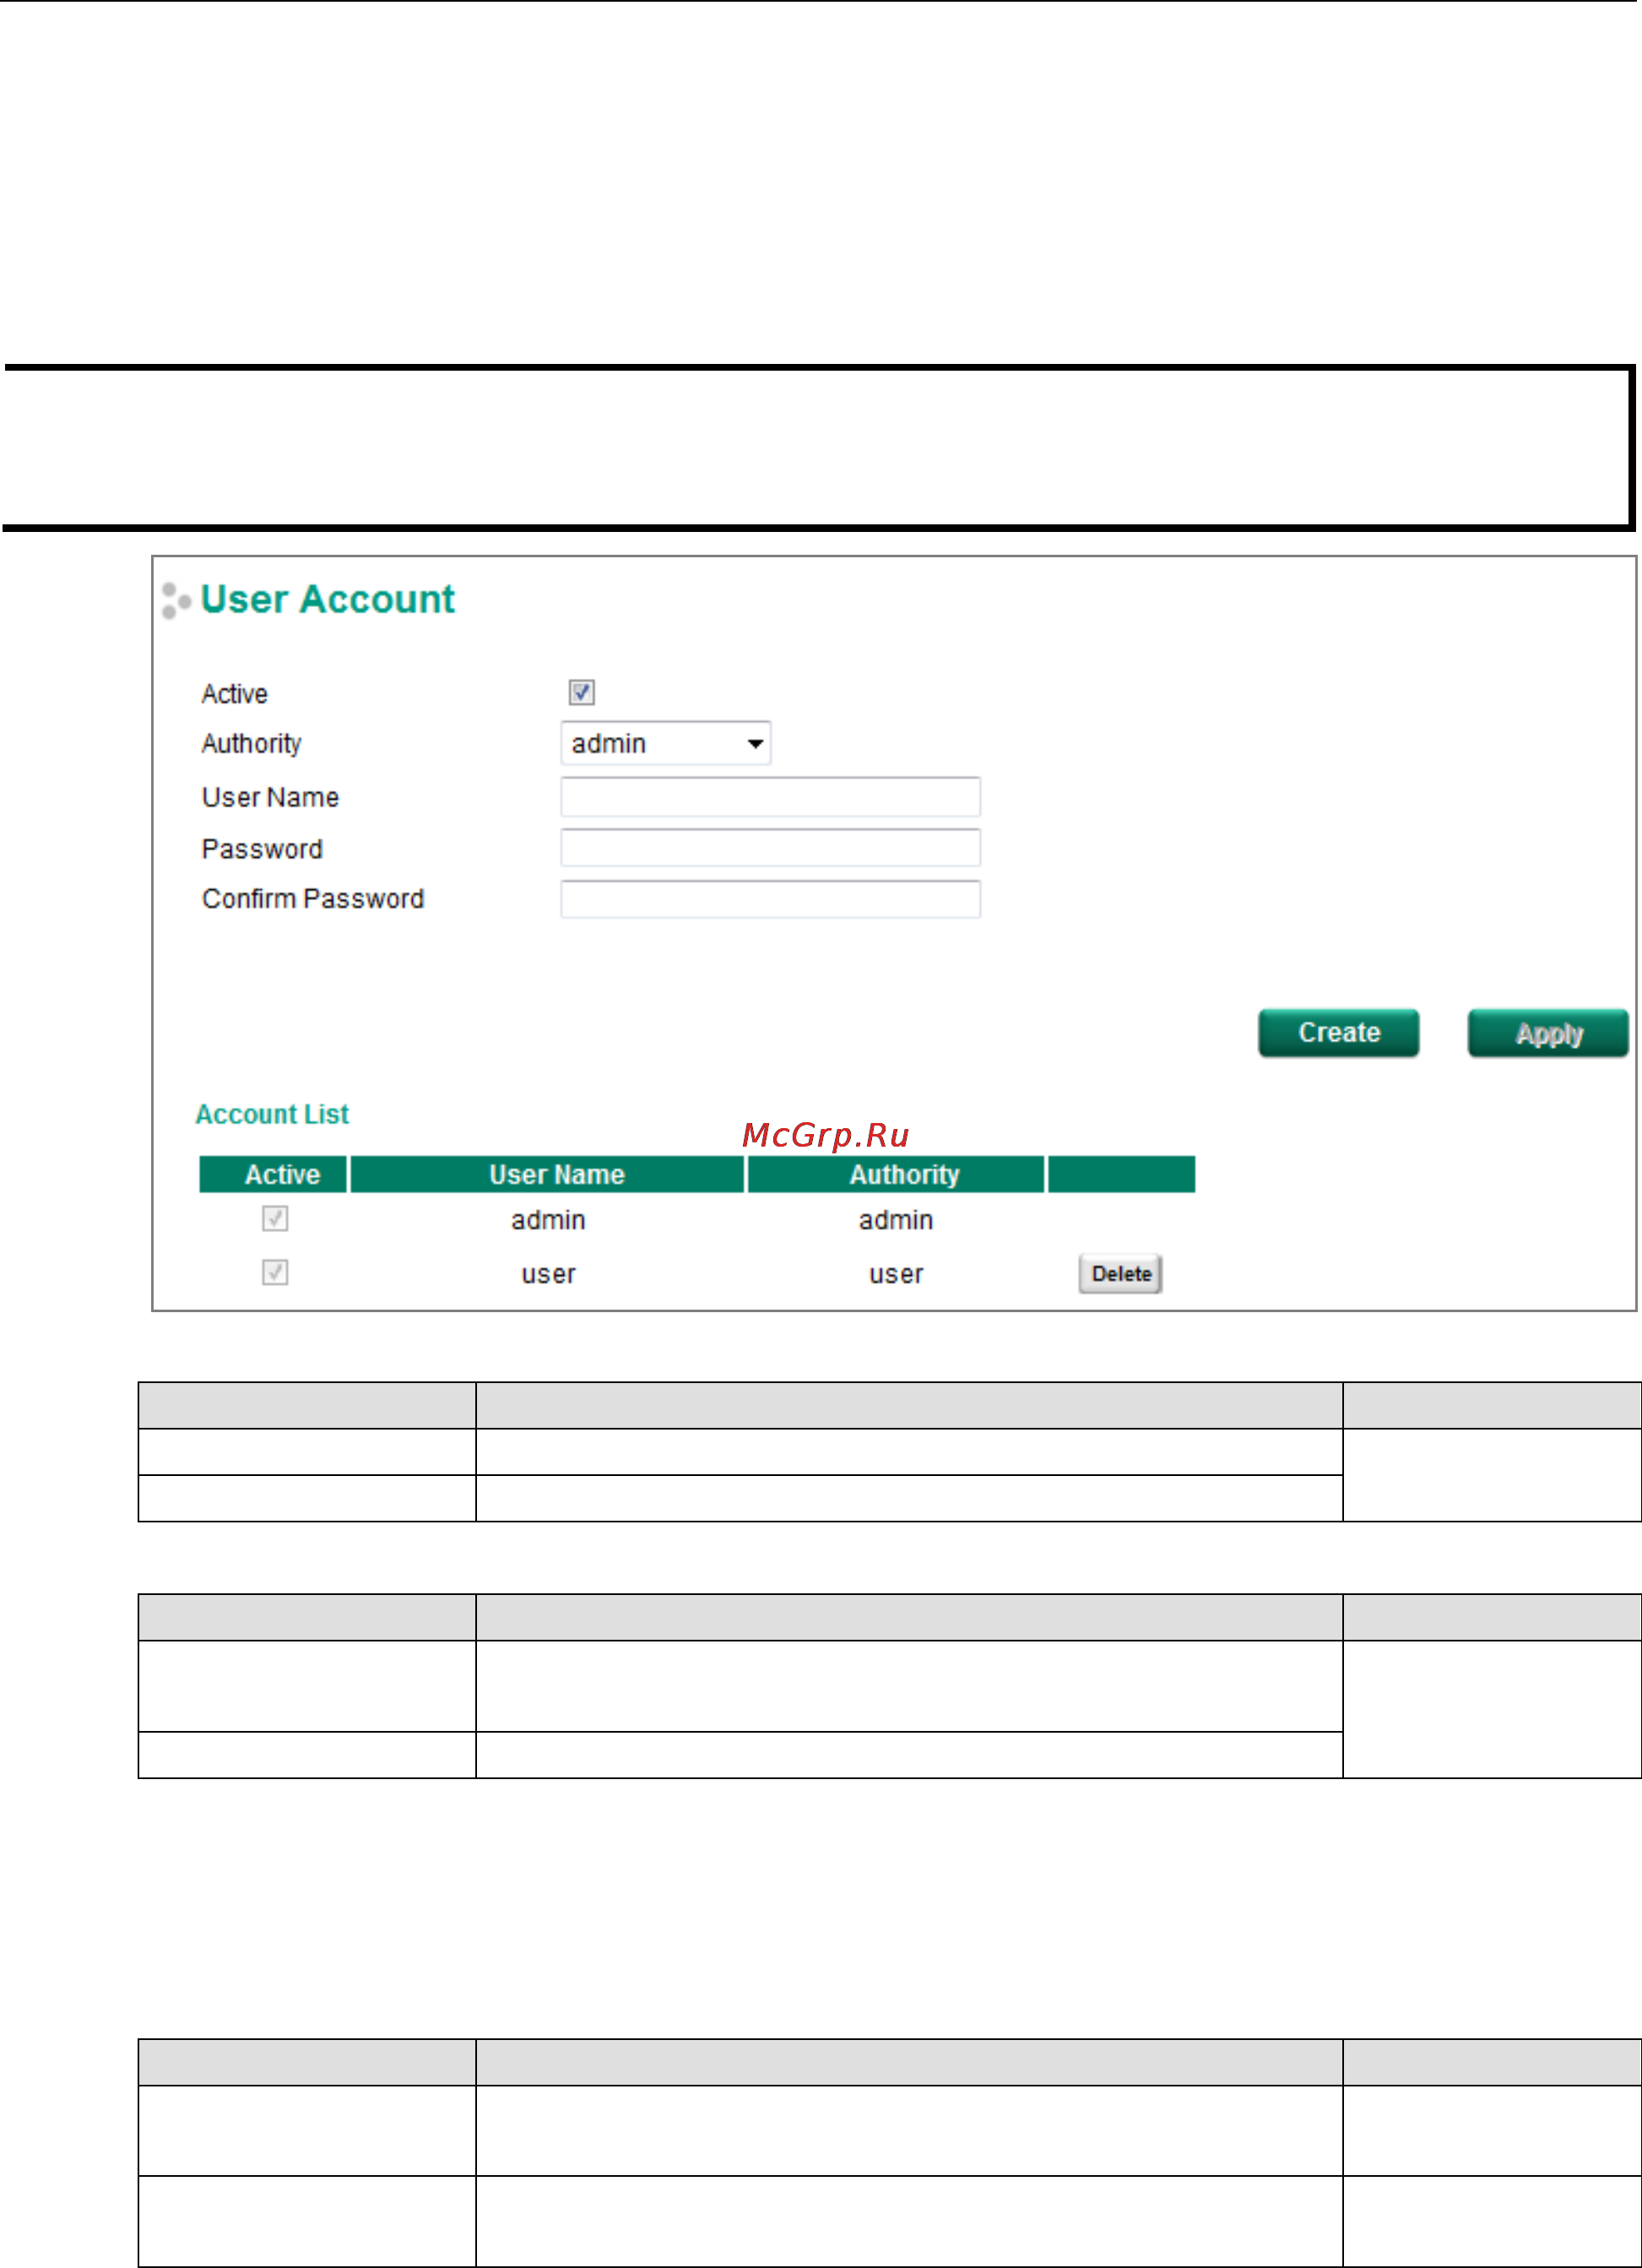Toggle the Active checkbox in the form
Screen dimensions: 1642x2268
pyautogui.click(x=581, y=692)
